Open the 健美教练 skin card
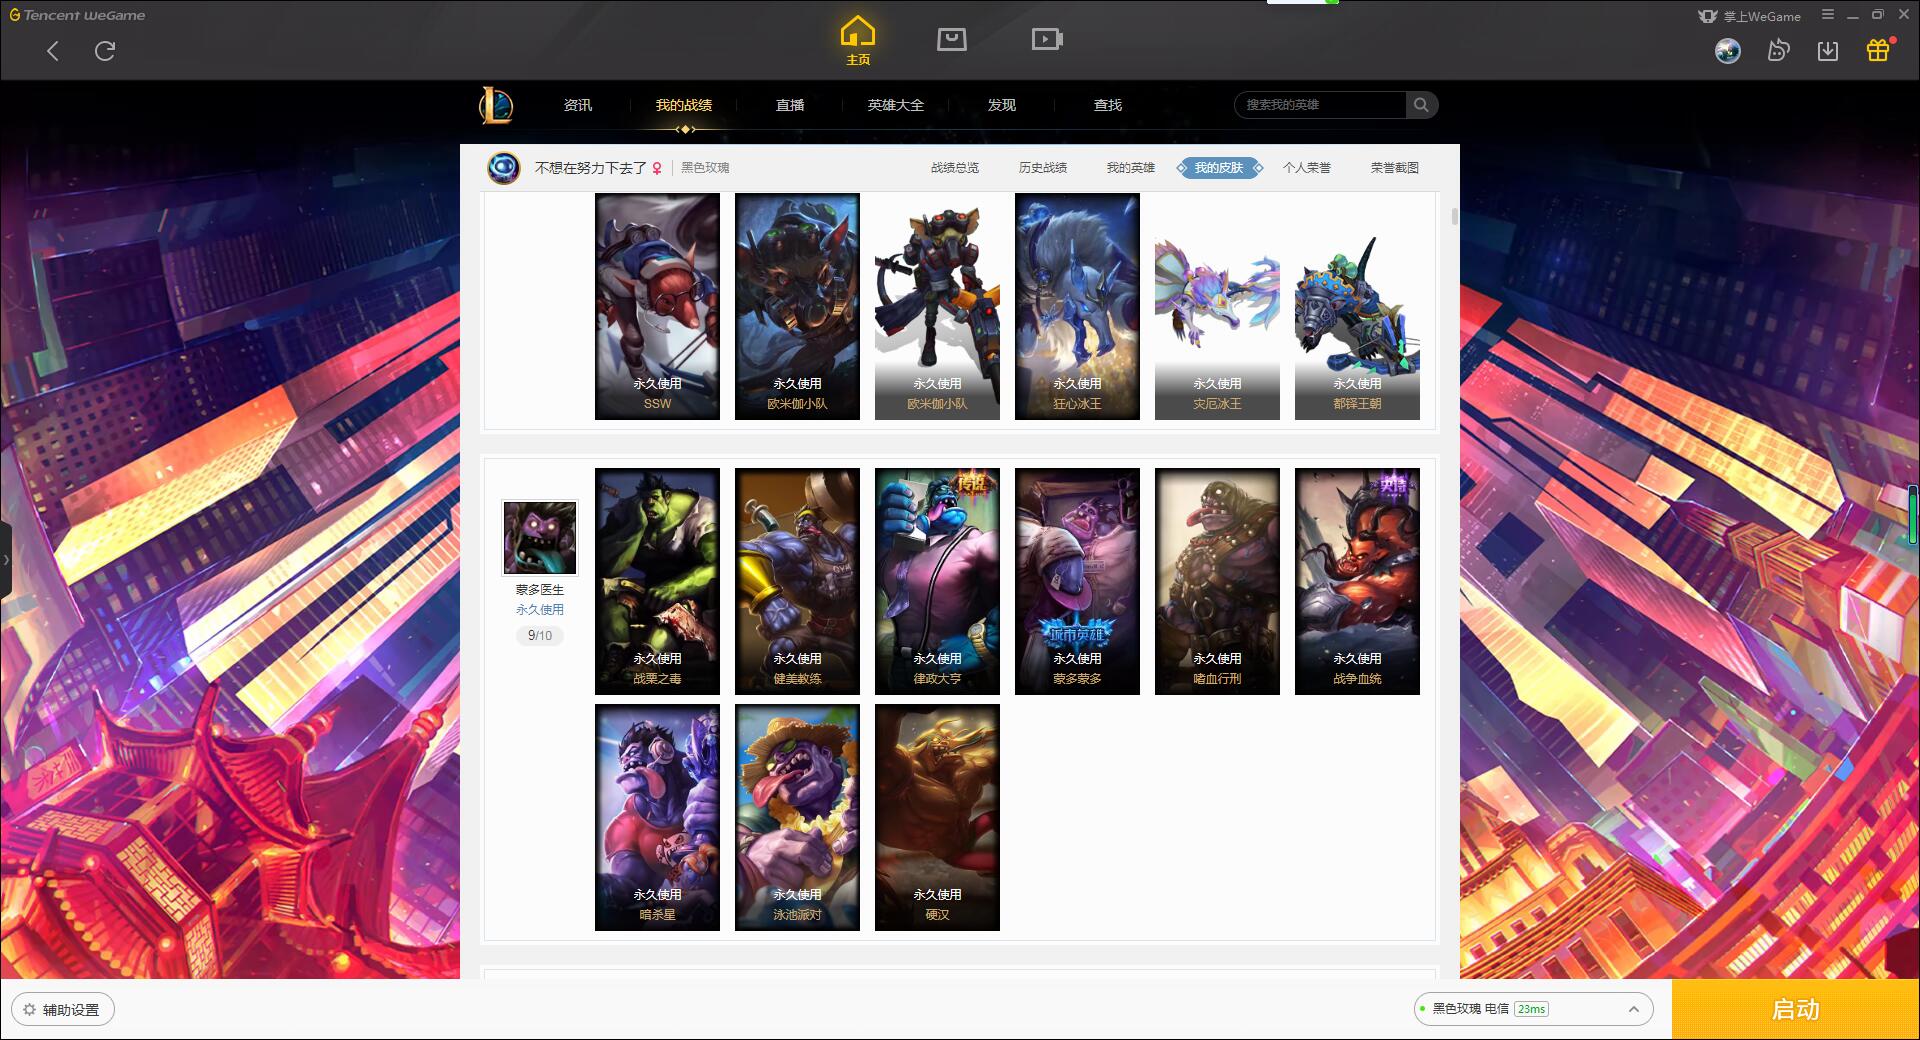Viewport: 1920px width, 1040px height. pos(797,581)
